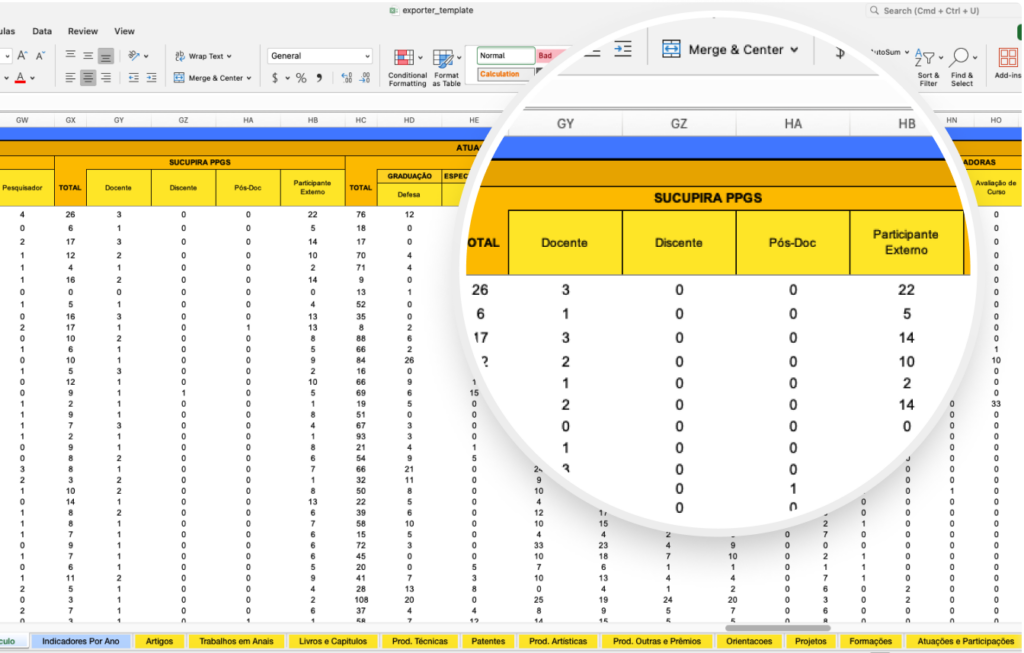Open Find & Select
This screenshot has height=653, width=1024.
click(962, 67)
